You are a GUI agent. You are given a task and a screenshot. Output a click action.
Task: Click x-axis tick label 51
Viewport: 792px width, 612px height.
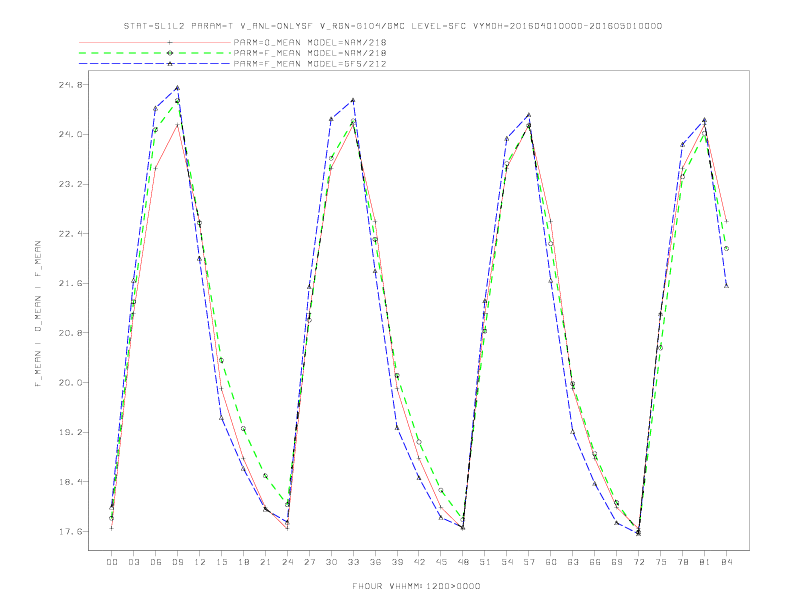point(485,562)
